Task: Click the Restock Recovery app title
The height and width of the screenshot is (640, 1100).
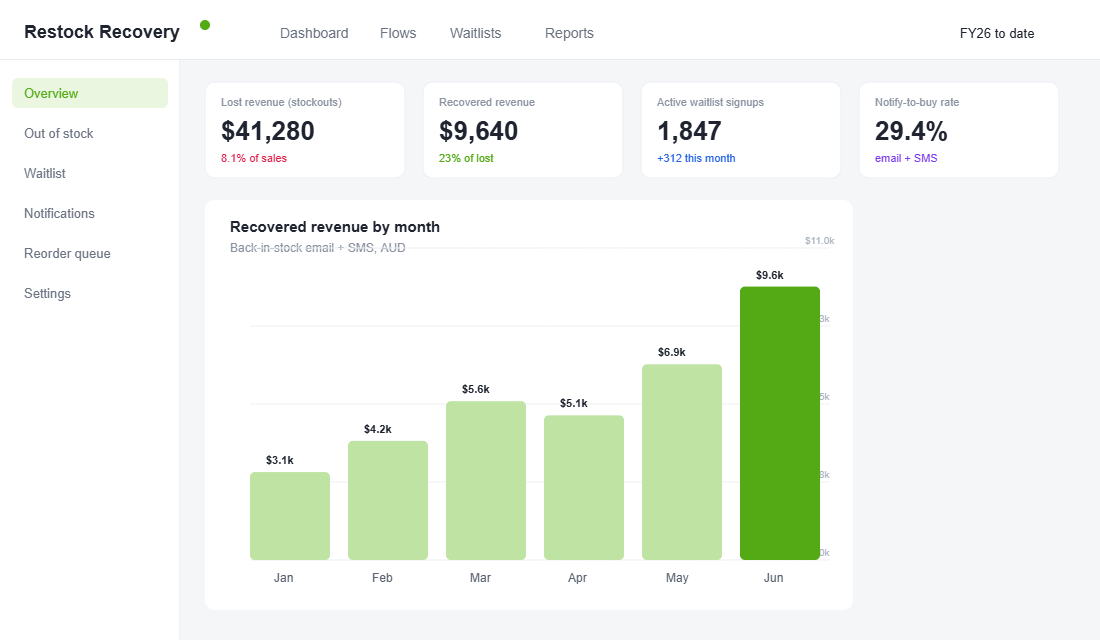Action: click(x=102, y=32)
